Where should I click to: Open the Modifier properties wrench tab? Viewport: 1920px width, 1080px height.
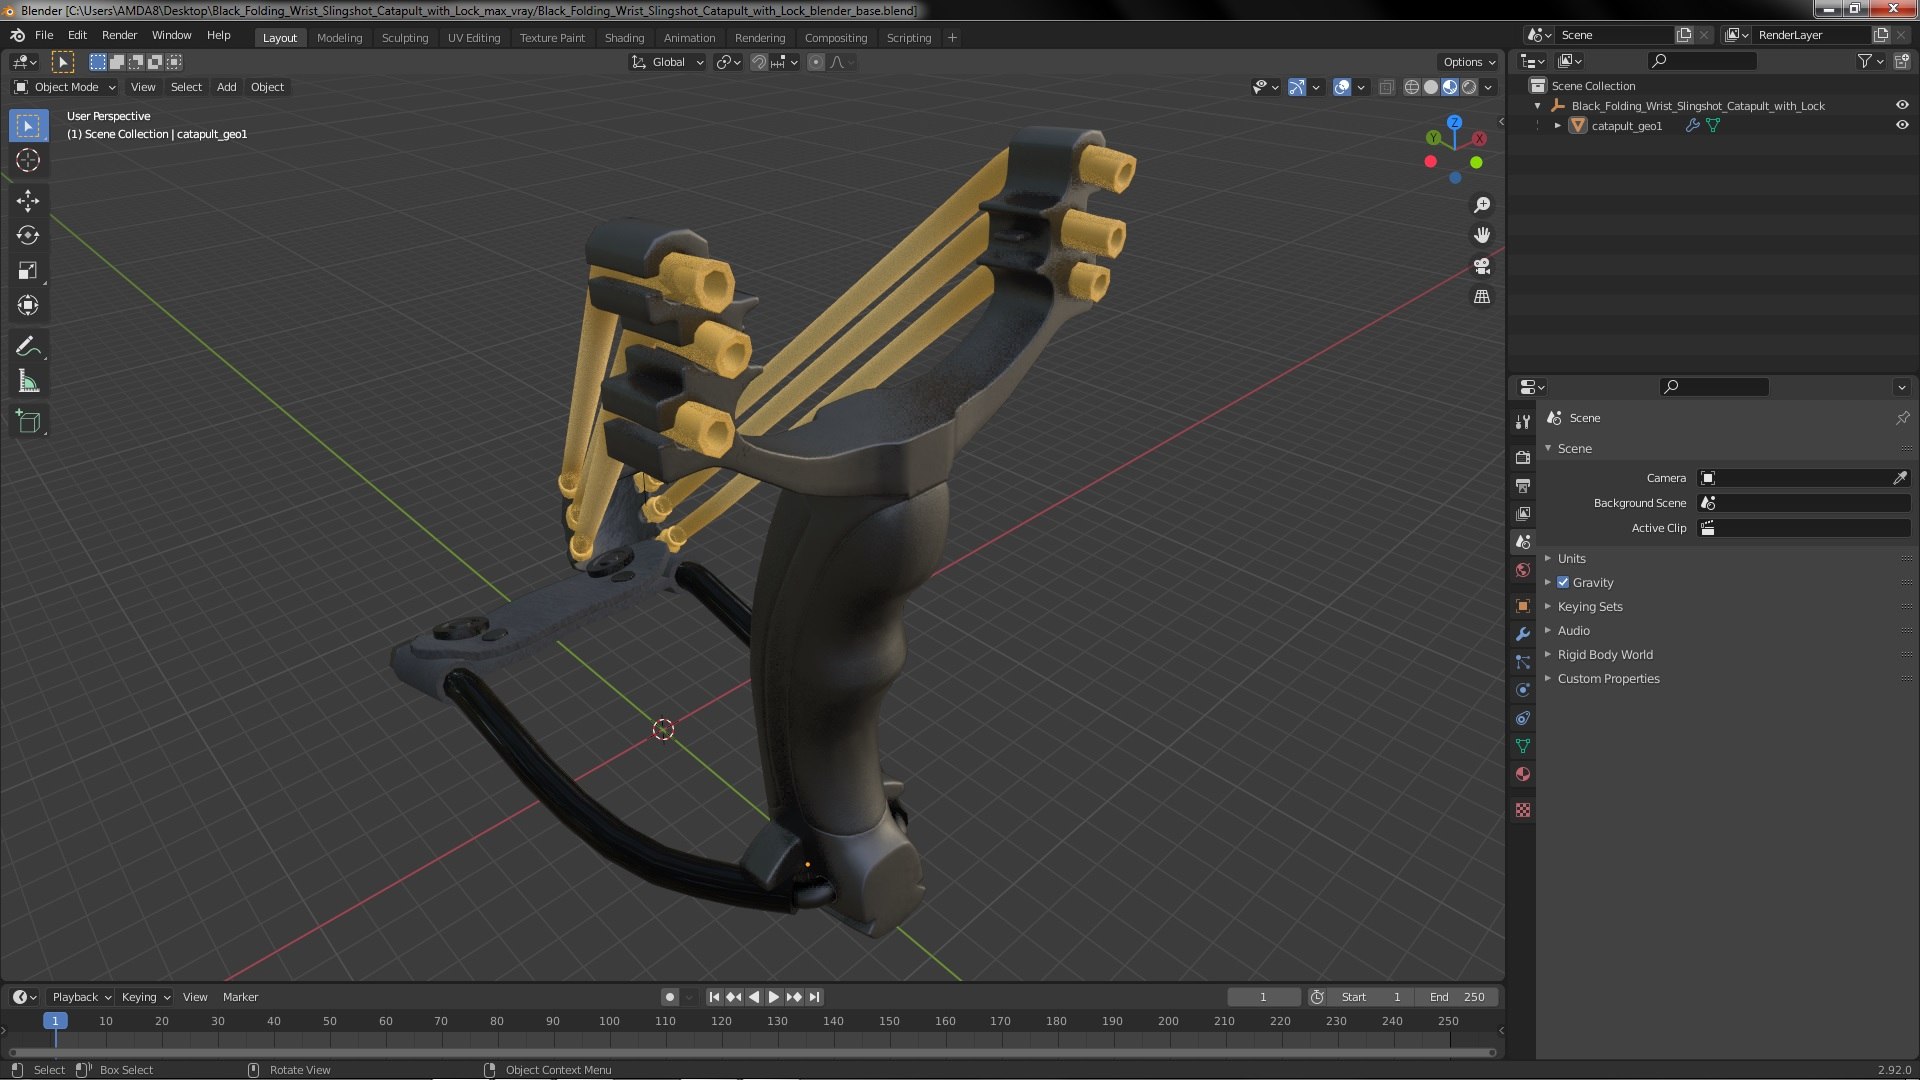click(1523, 634)
